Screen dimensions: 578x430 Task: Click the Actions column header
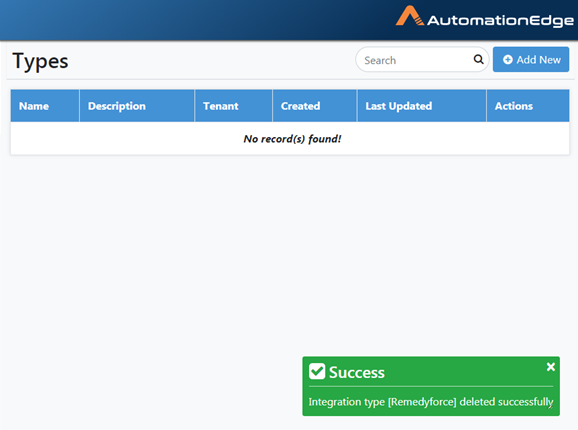pos(514,106)
